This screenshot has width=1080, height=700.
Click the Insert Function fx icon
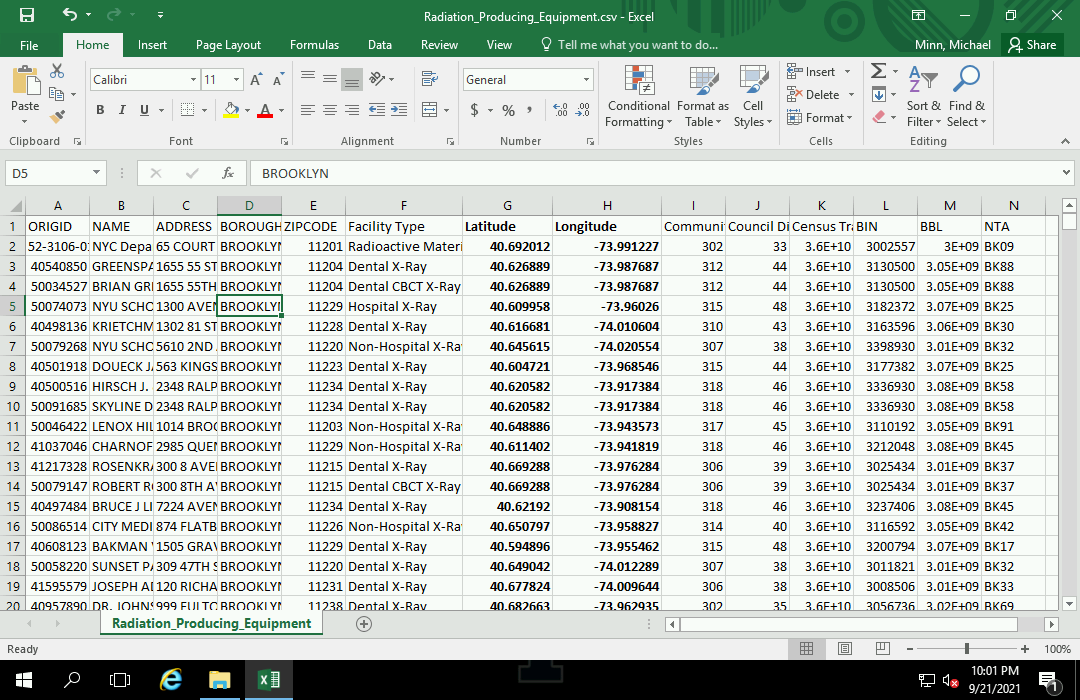pyautogui.click(x=228, y=173)
